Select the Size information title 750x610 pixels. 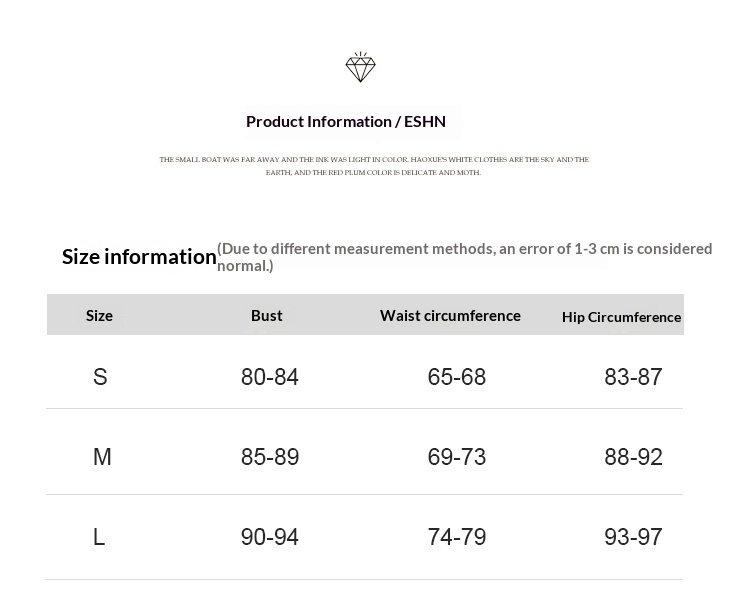139,256
